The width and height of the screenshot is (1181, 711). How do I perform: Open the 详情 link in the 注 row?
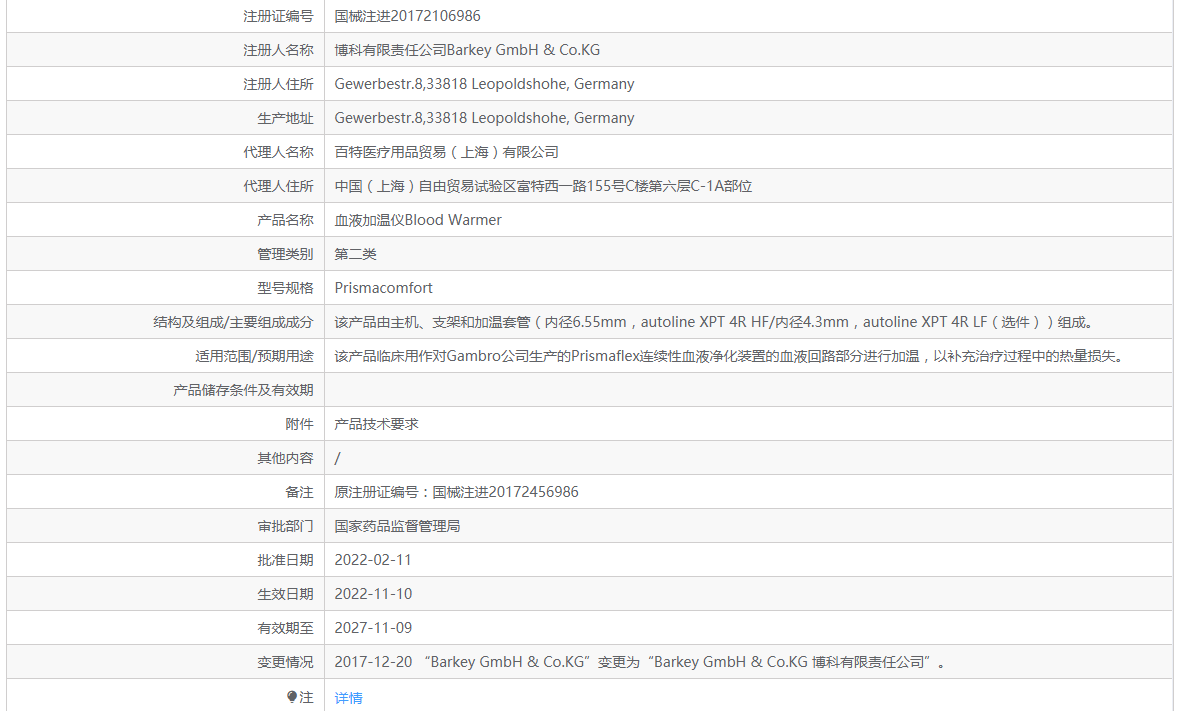pyautogui.click(x=348, y=698)
